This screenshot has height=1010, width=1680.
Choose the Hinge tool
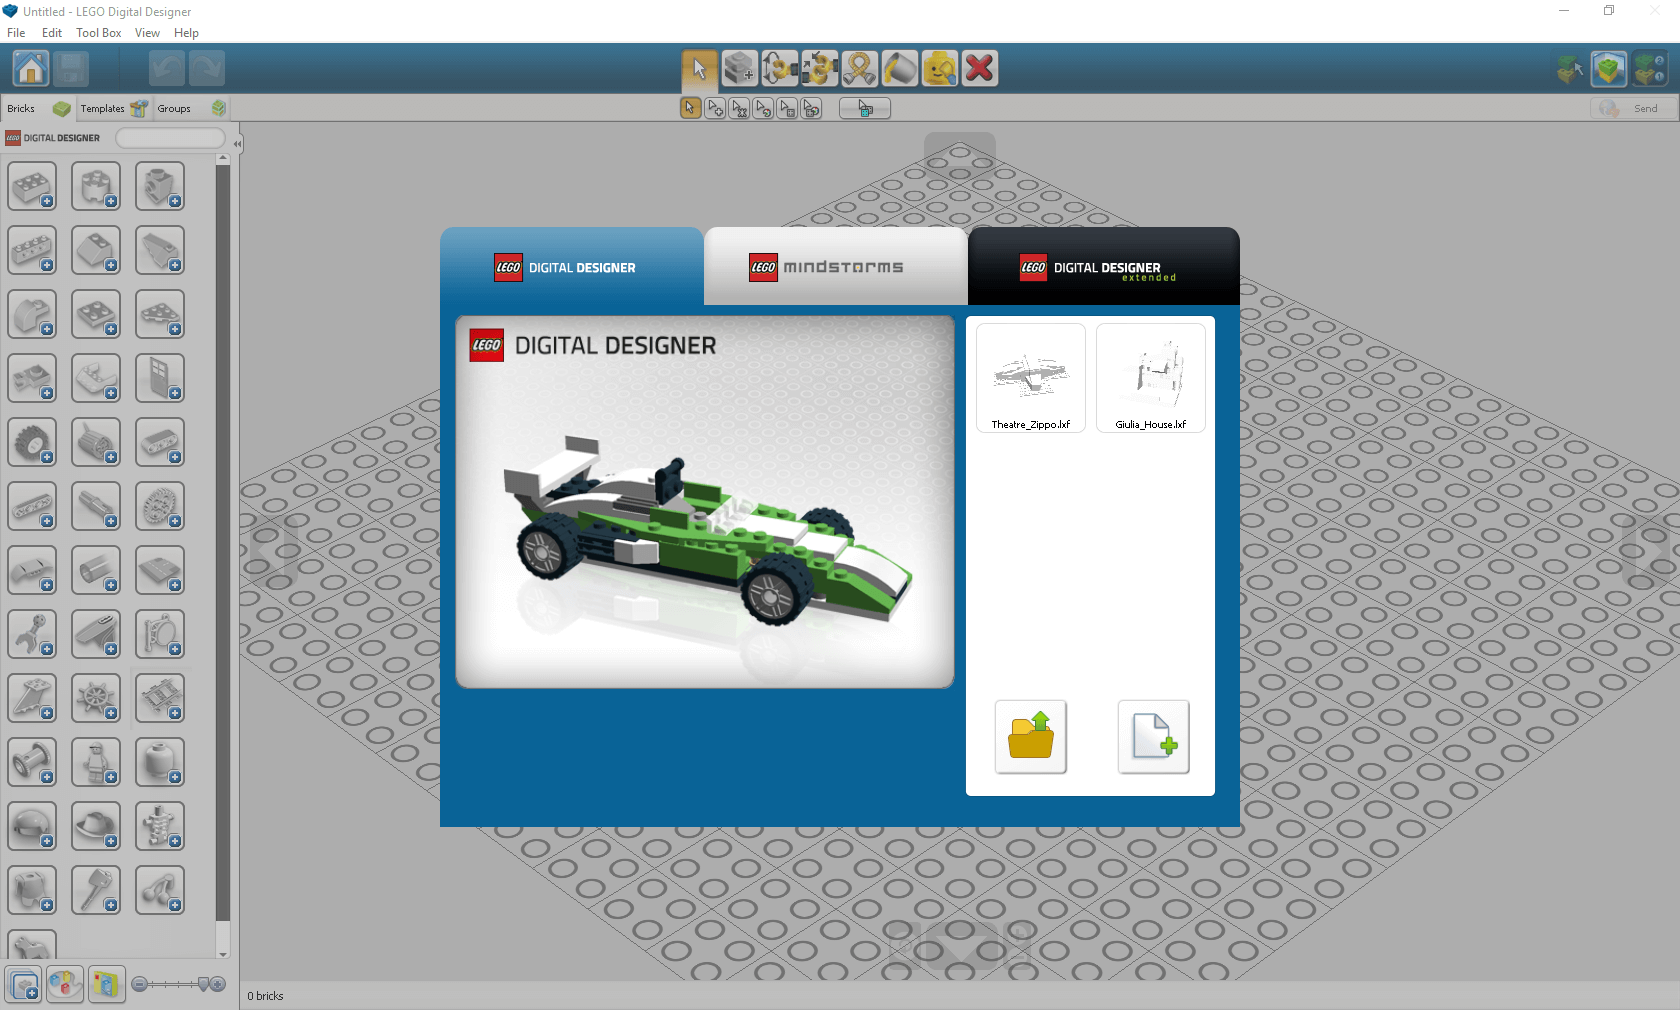click(779, 68)
